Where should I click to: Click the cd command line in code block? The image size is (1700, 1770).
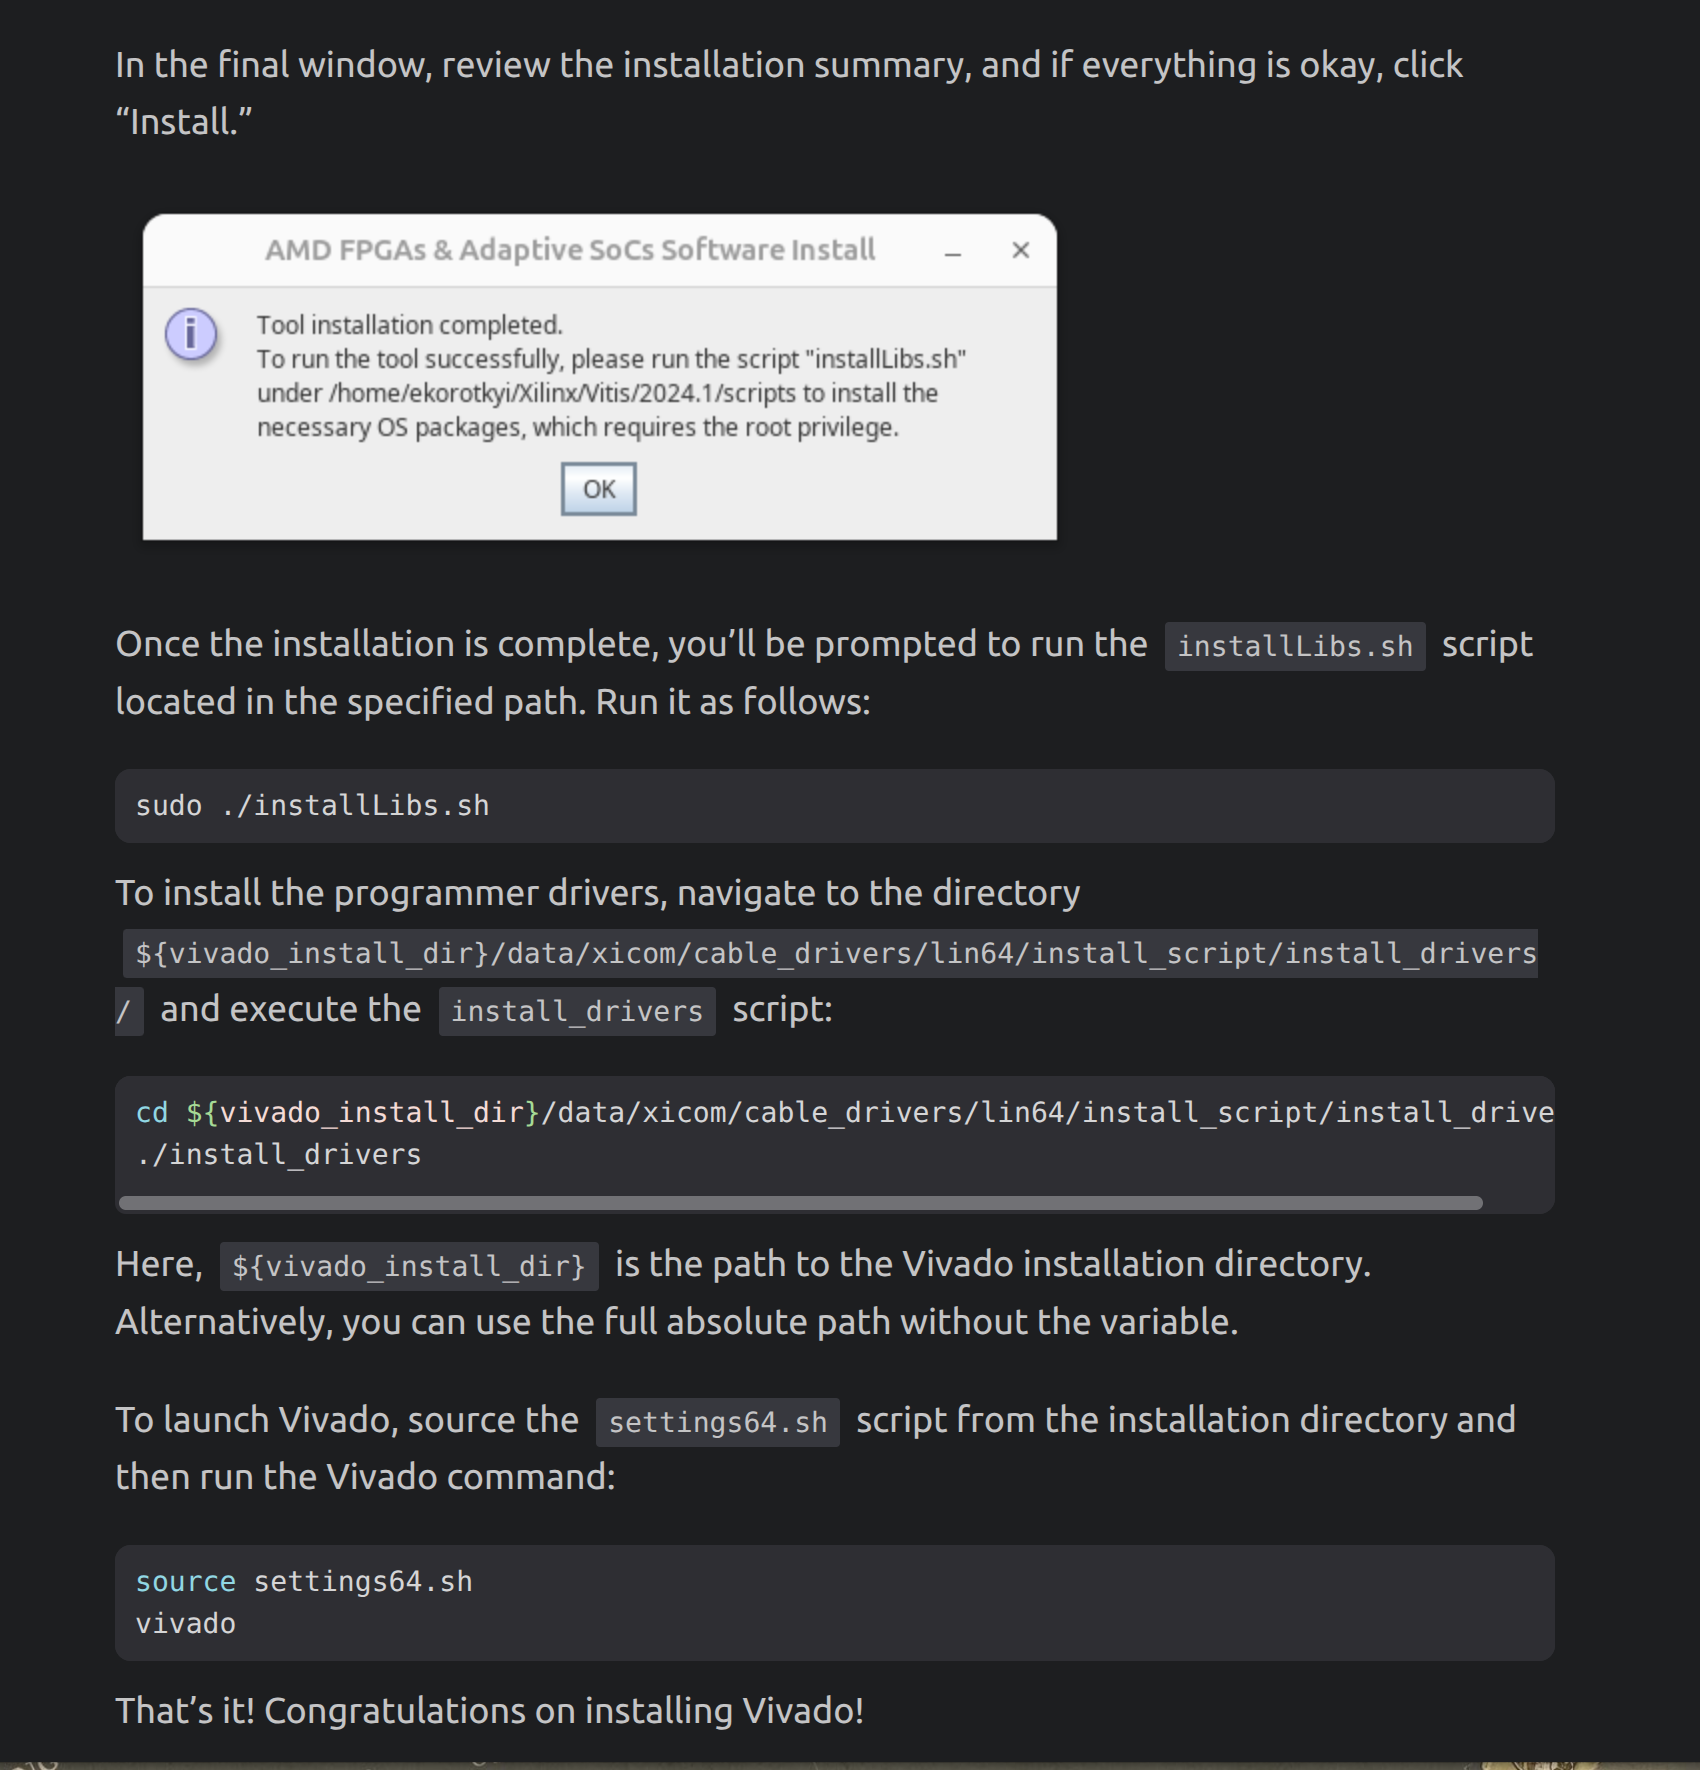click(844, 1112)
